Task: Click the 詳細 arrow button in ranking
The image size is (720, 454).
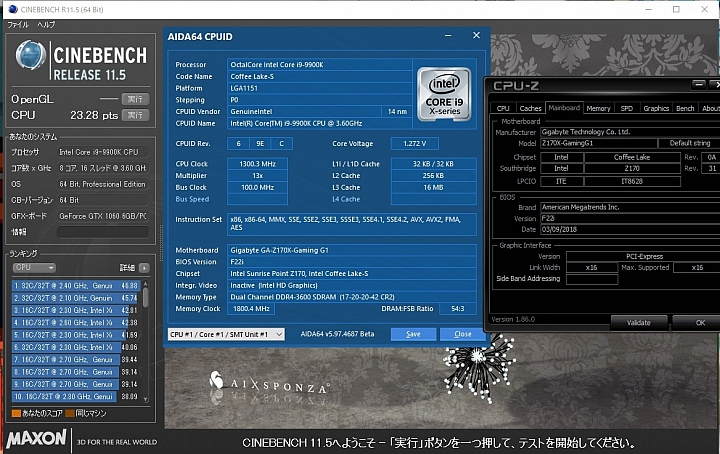Action: [x=144, y=268]
